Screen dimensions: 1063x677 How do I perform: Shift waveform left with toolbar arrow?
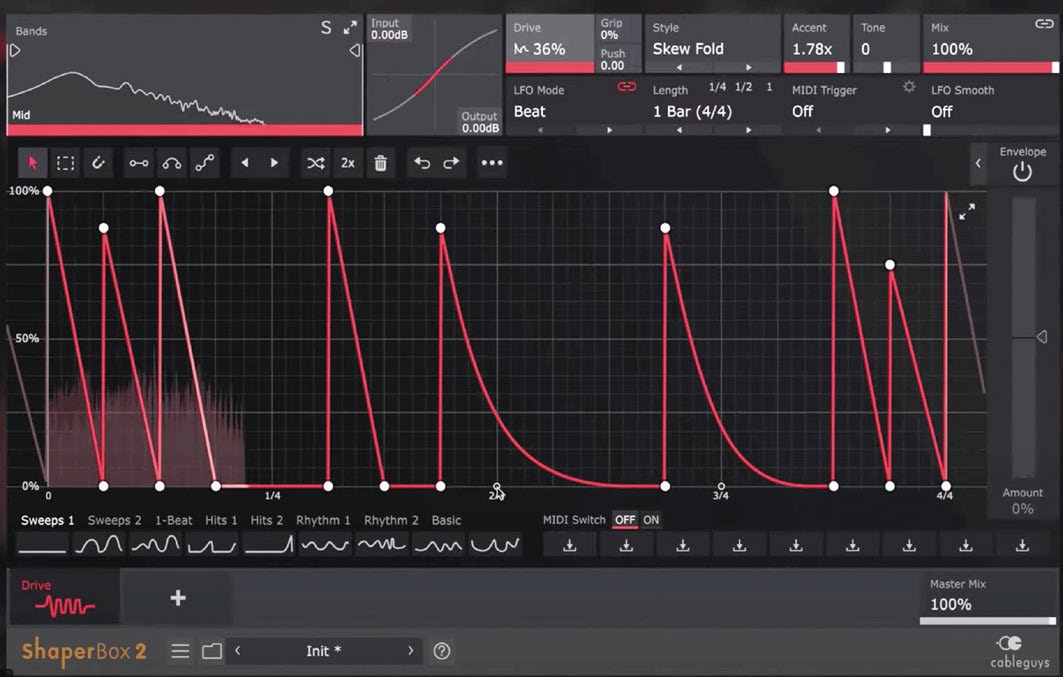pyautogui.click(x=245, y=163)
